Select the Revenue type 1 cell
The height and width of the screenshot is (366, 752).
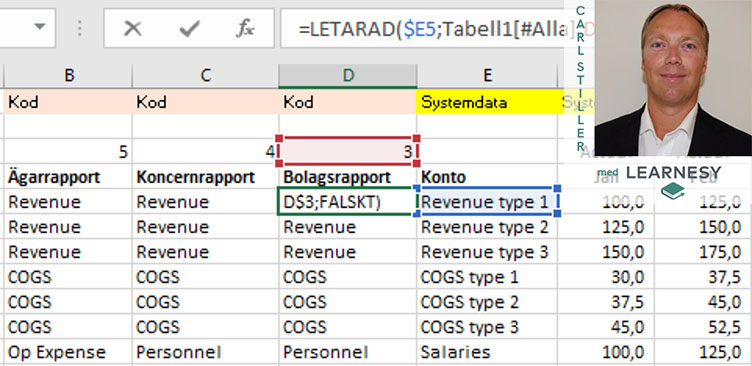tap(487, 202)
